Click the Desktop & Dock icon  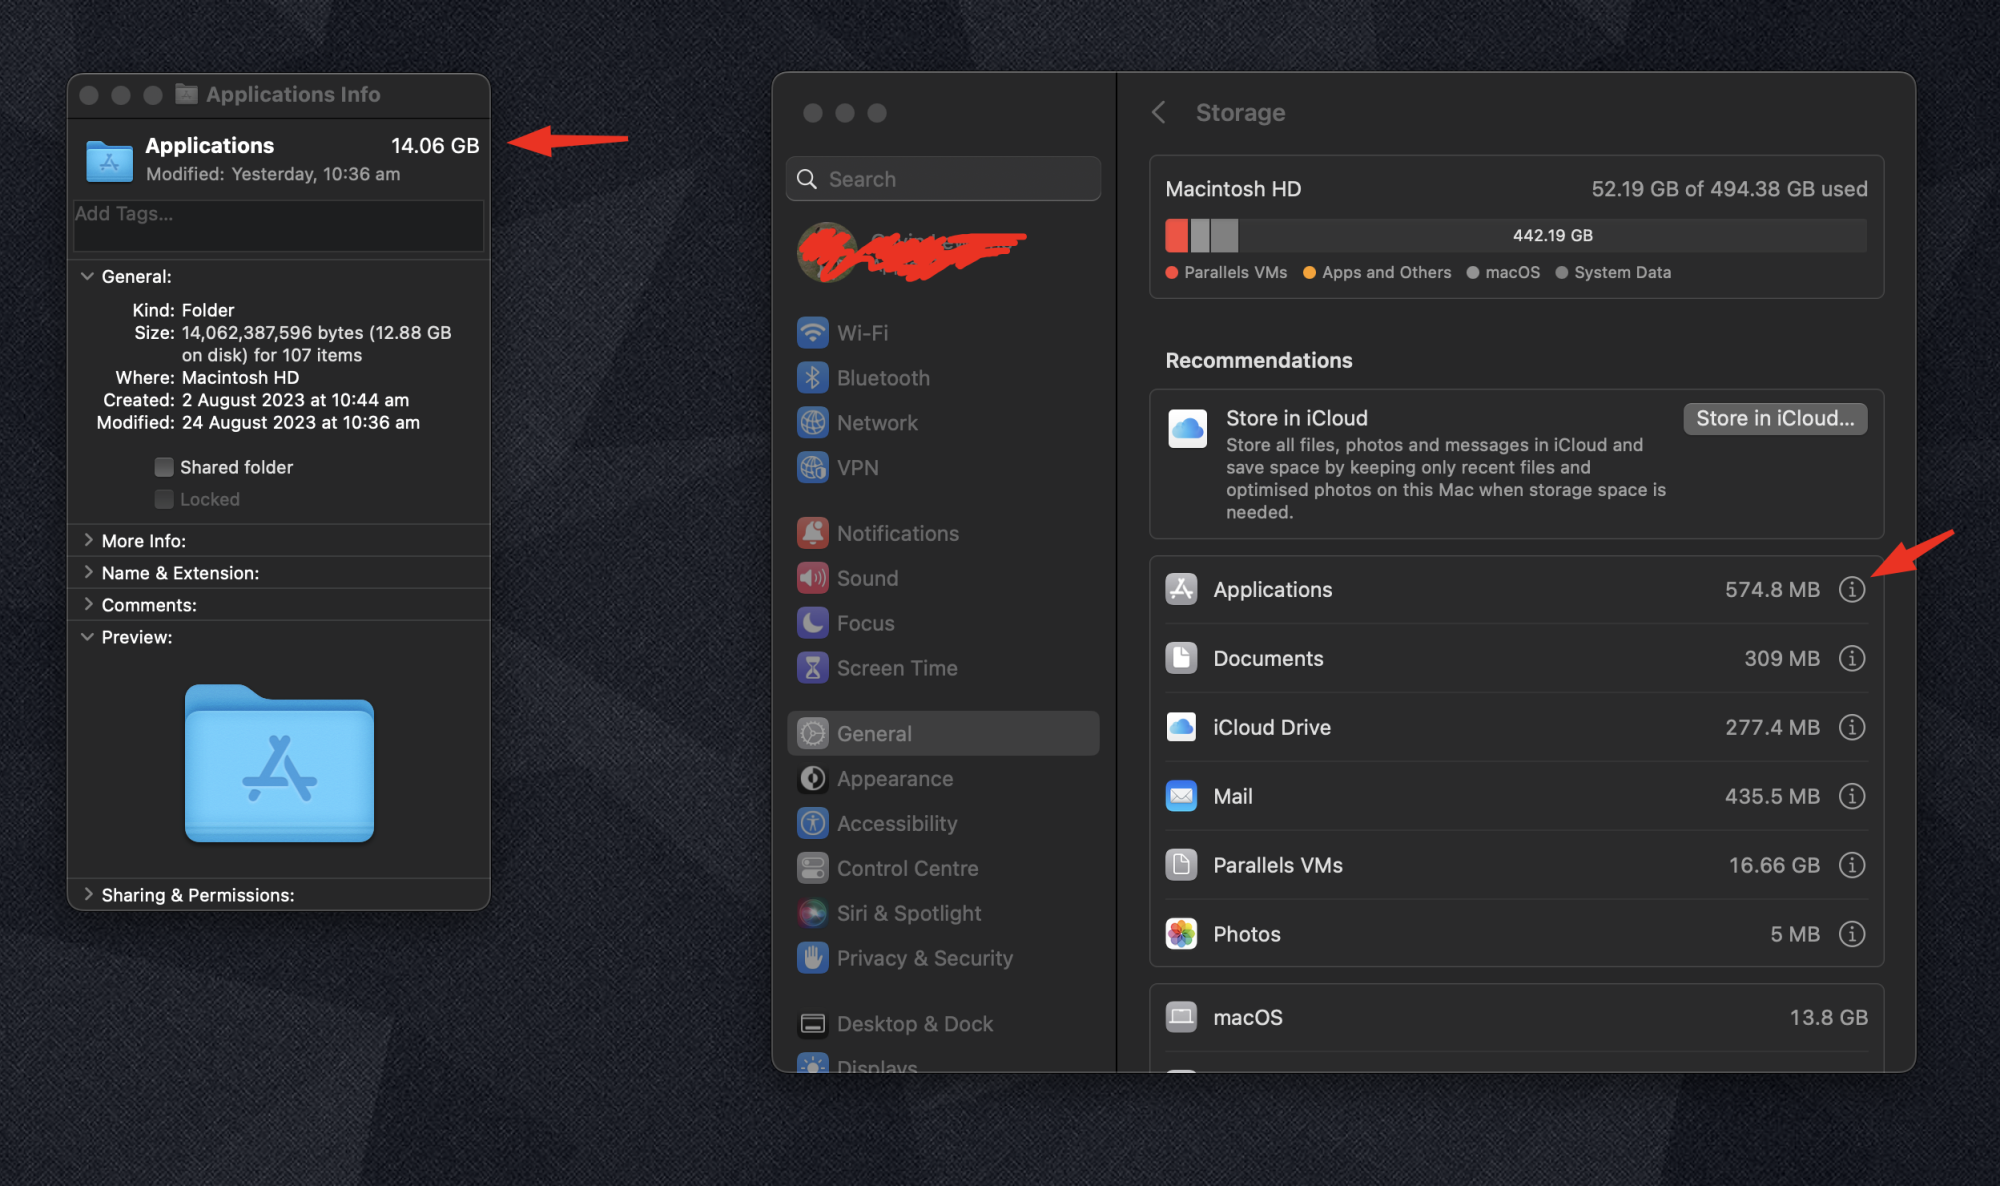click(x=813, y=1025)
